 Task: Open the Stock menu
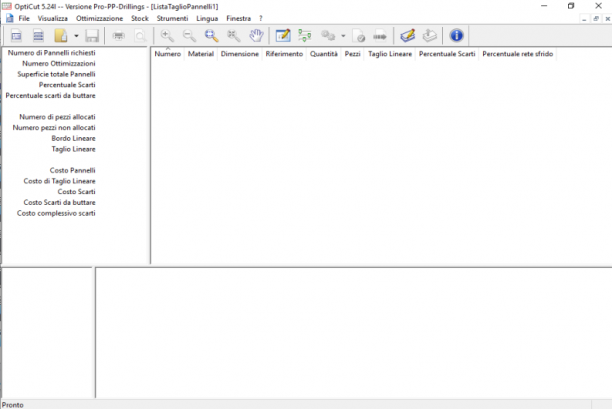[x=140, y=18]
